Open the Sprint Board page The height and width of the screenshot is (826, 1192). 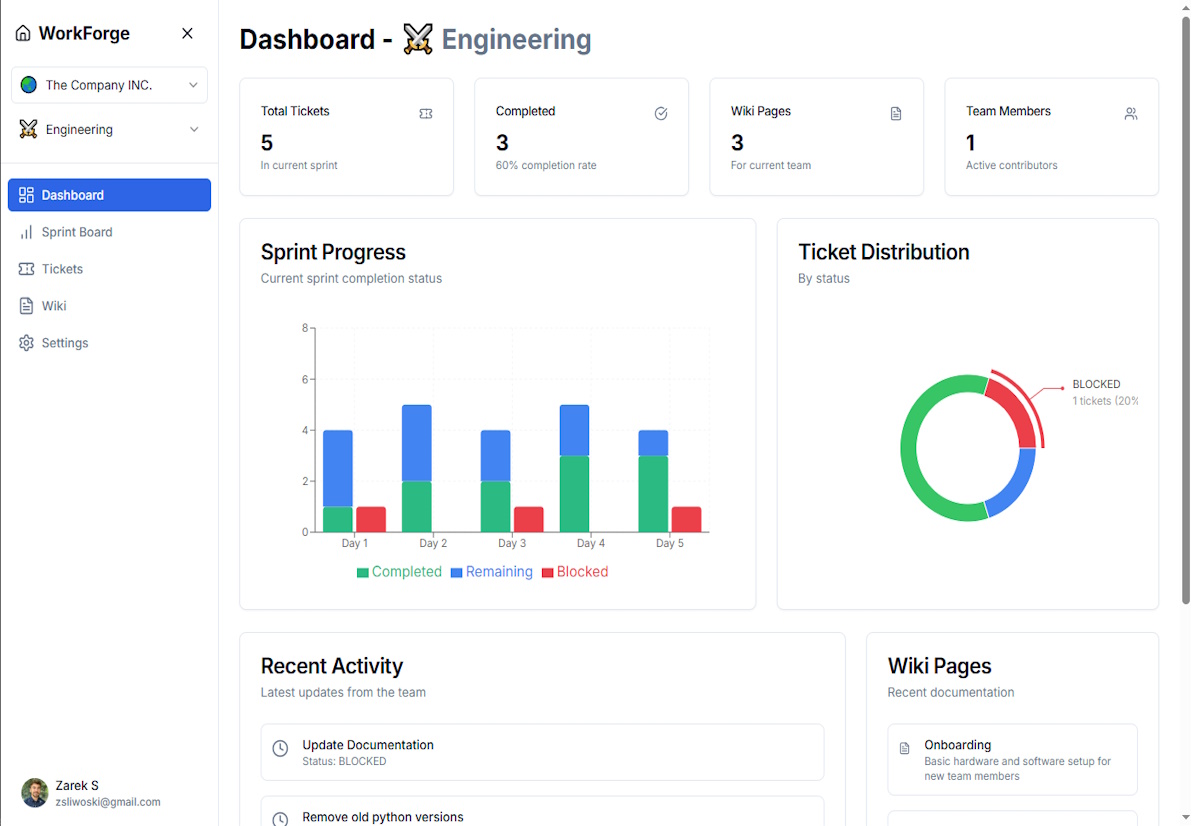pyautogui.click(x=77, y=232)
